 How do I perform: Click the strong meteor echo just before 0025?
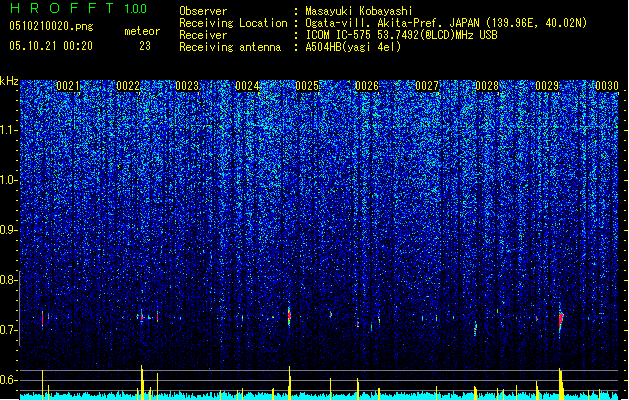click(289, 315)
